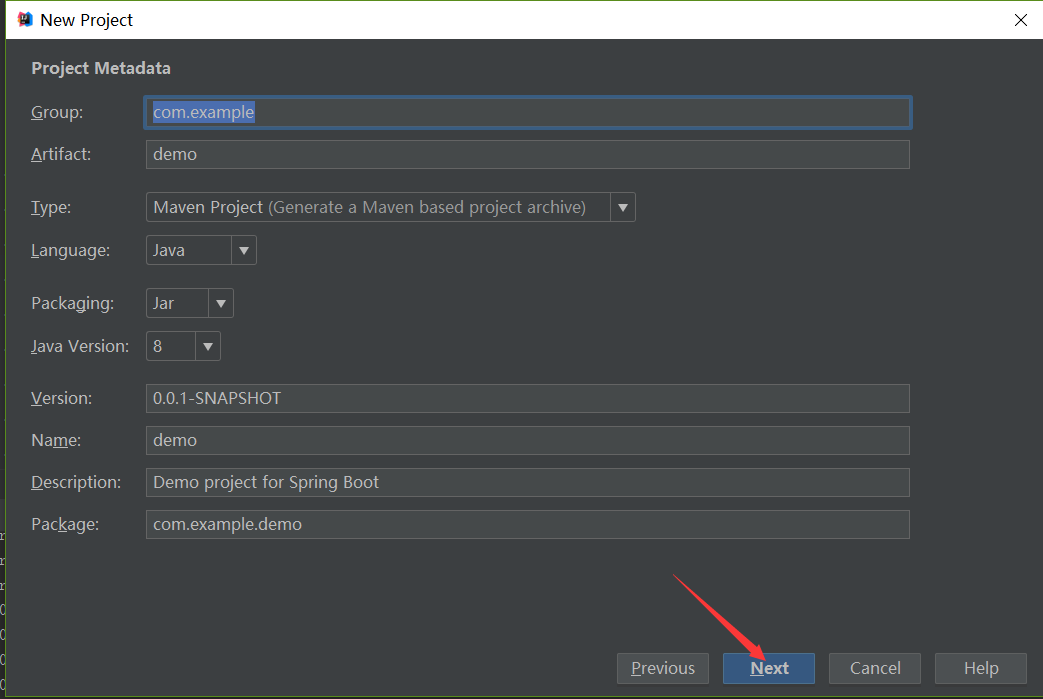The height and width of the screenshot is (699, 1043).
Task: Click the Packaging label
Action: 73,303
